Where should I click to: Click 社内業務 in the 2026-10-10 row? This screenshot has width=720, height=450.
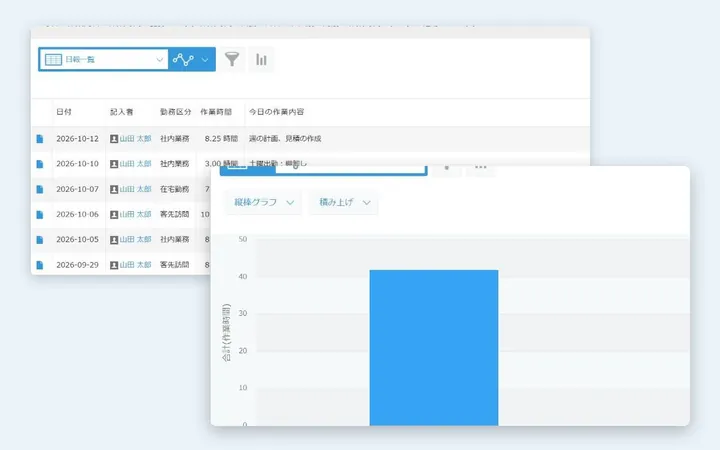(x=174, y=164)
